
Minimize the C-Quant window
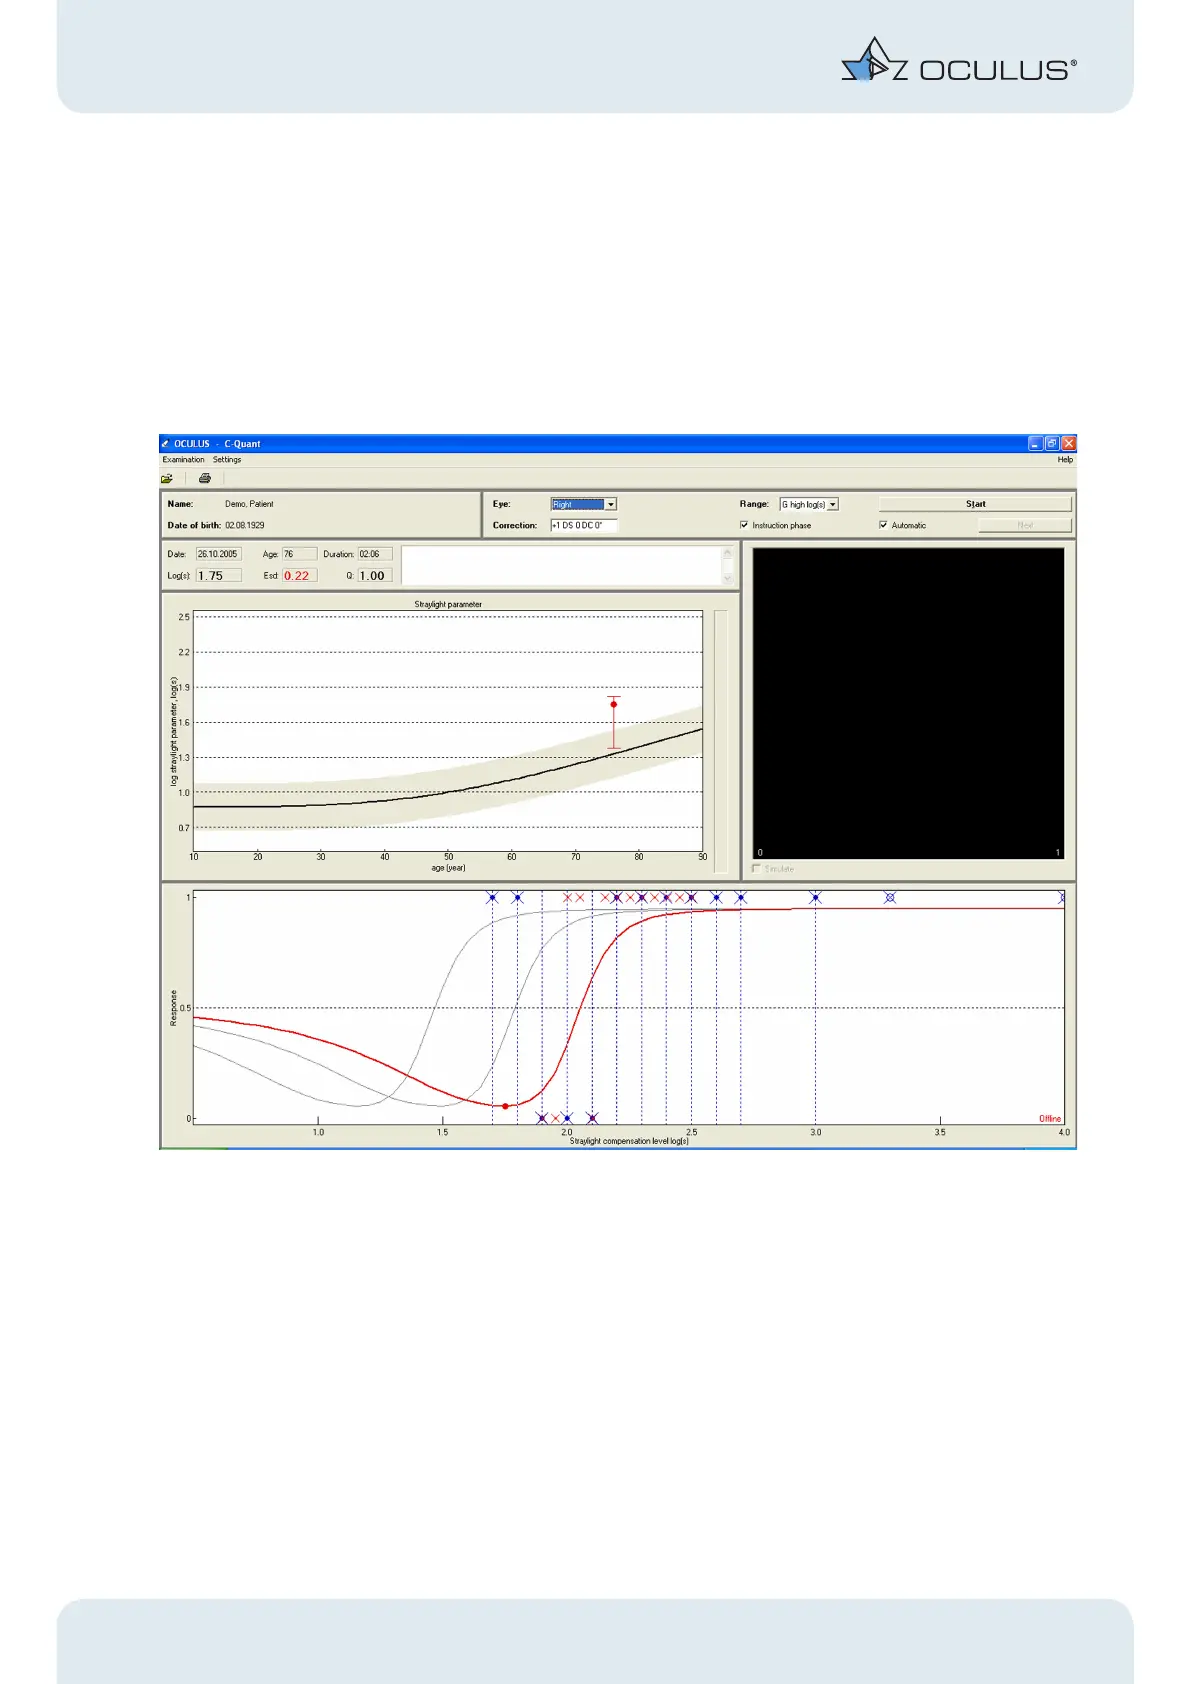coord(1036,443)
